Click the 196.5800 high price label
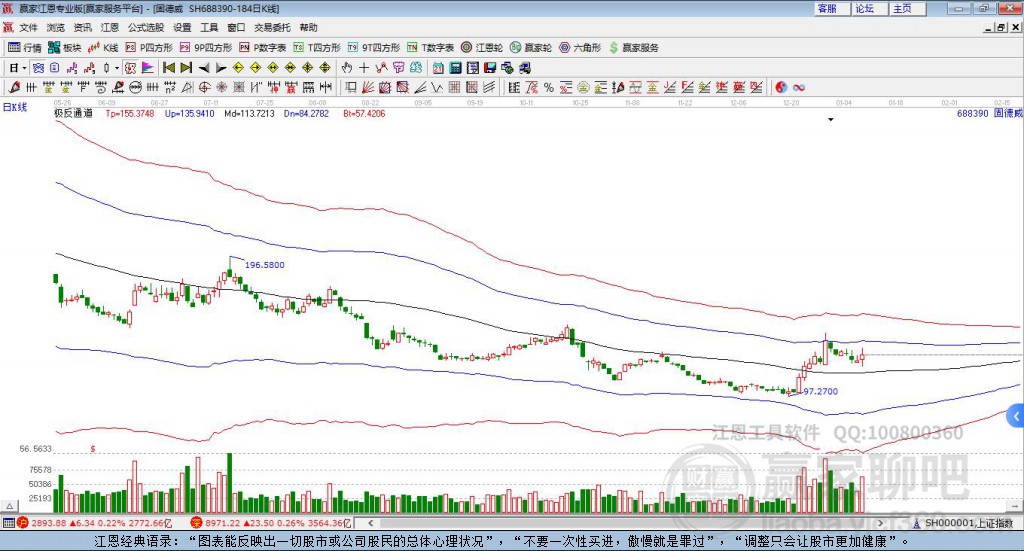This screenshot has width=1024, height=551. [264, 265]
